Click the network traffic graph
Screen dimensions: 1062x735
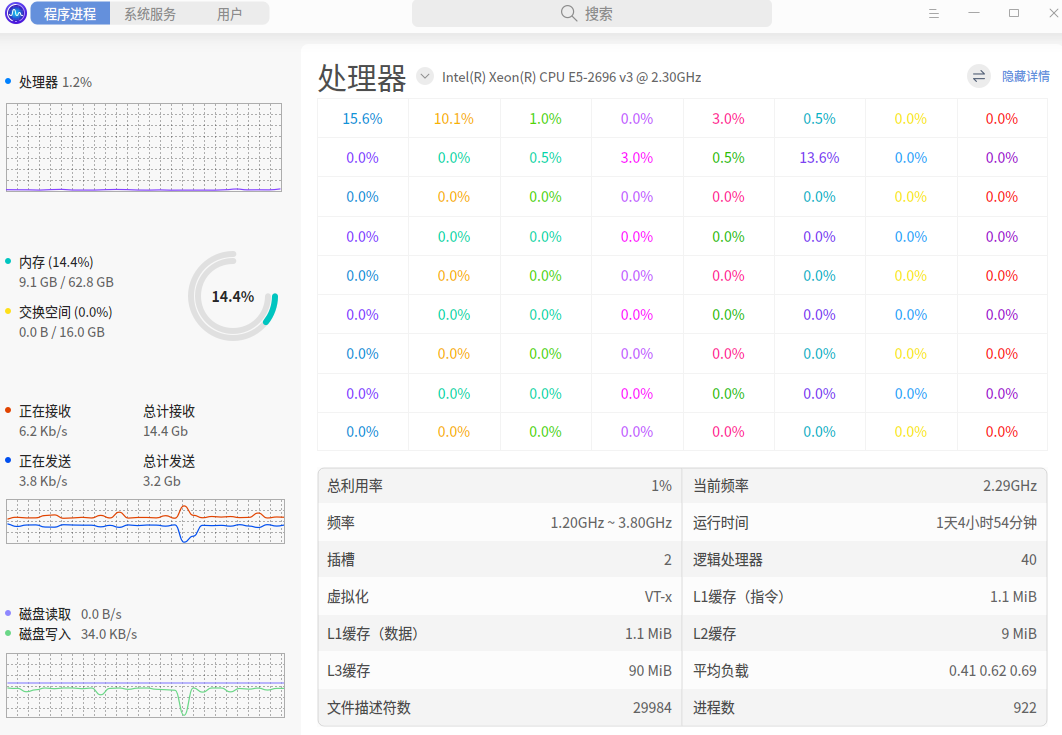pyautogui.click(x=146, y=522)
